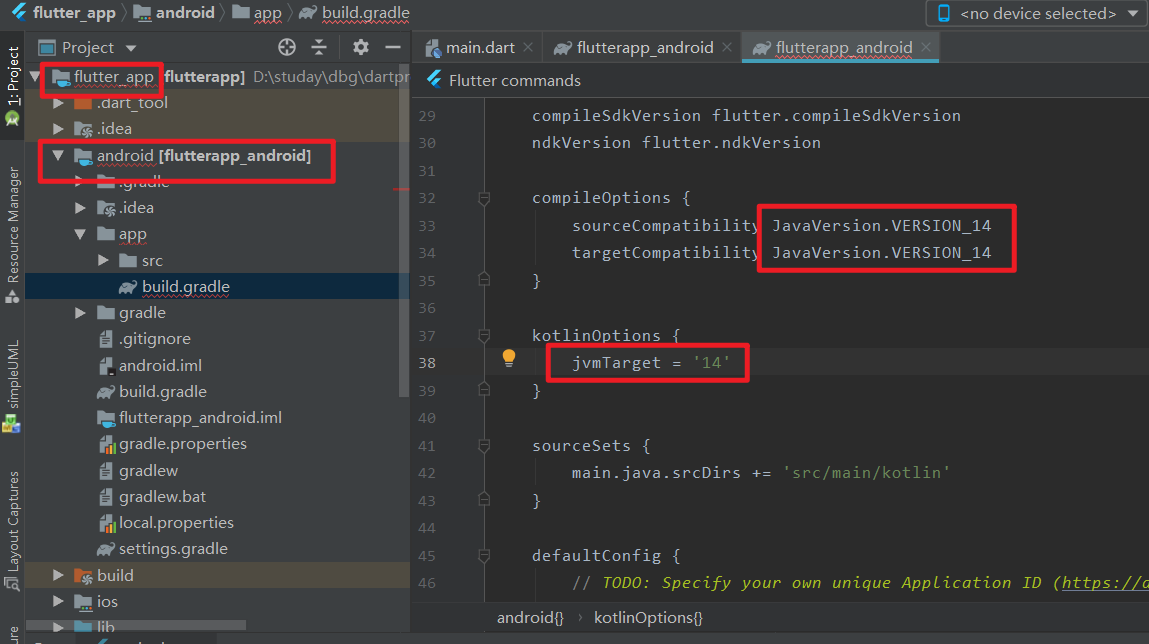Expand the src folder
The image size is (1149, 644).
[103, 260]
